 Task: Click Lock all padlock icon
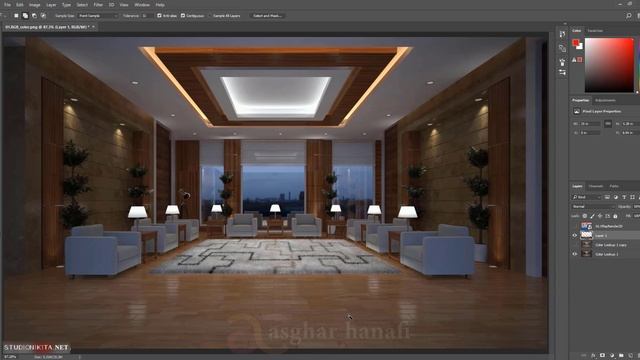[x=615, y=216]
